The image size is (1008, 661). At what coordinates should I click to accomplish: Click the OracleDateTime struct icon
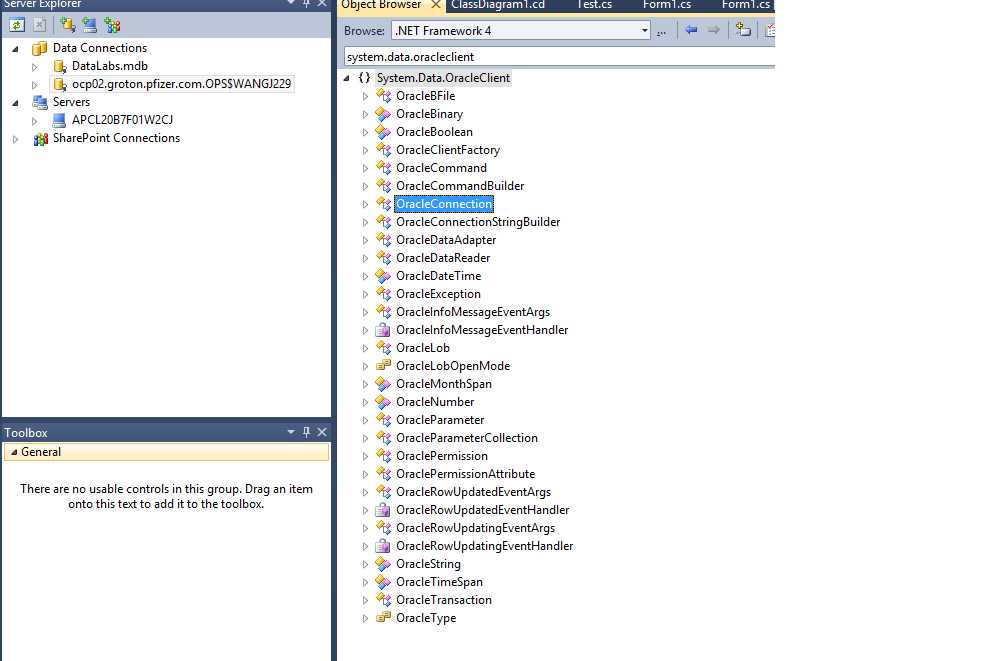click(x=383, y=276)
